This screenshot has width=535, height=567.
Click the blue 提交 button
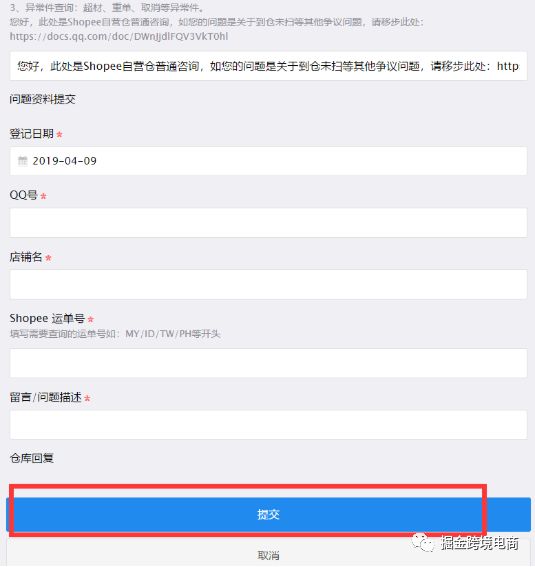(x=268, y=514)
